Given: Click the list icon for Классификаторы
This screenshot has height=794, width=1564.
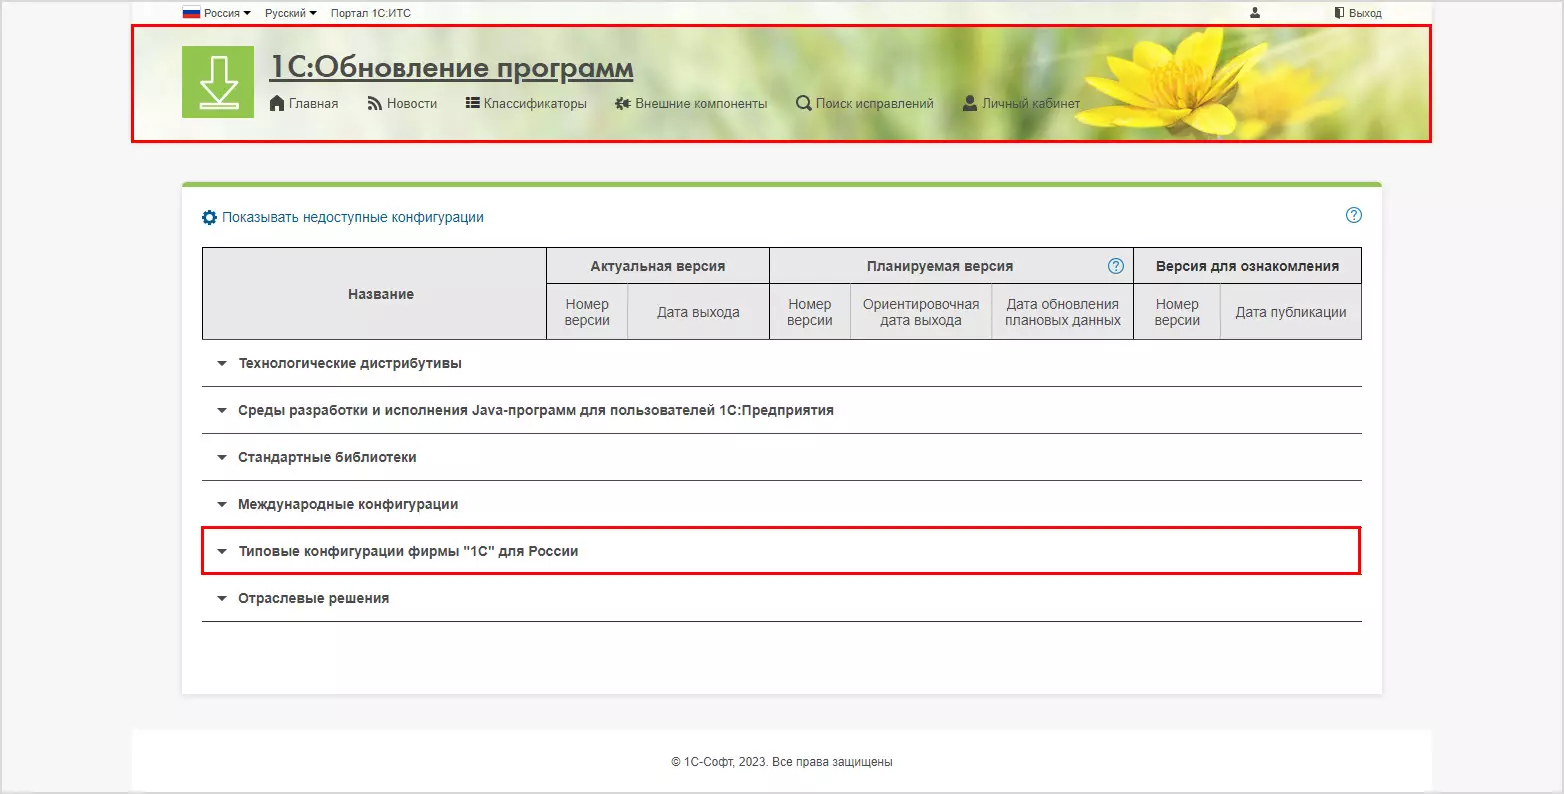Looking at the screenshot, I should point(473,103).
